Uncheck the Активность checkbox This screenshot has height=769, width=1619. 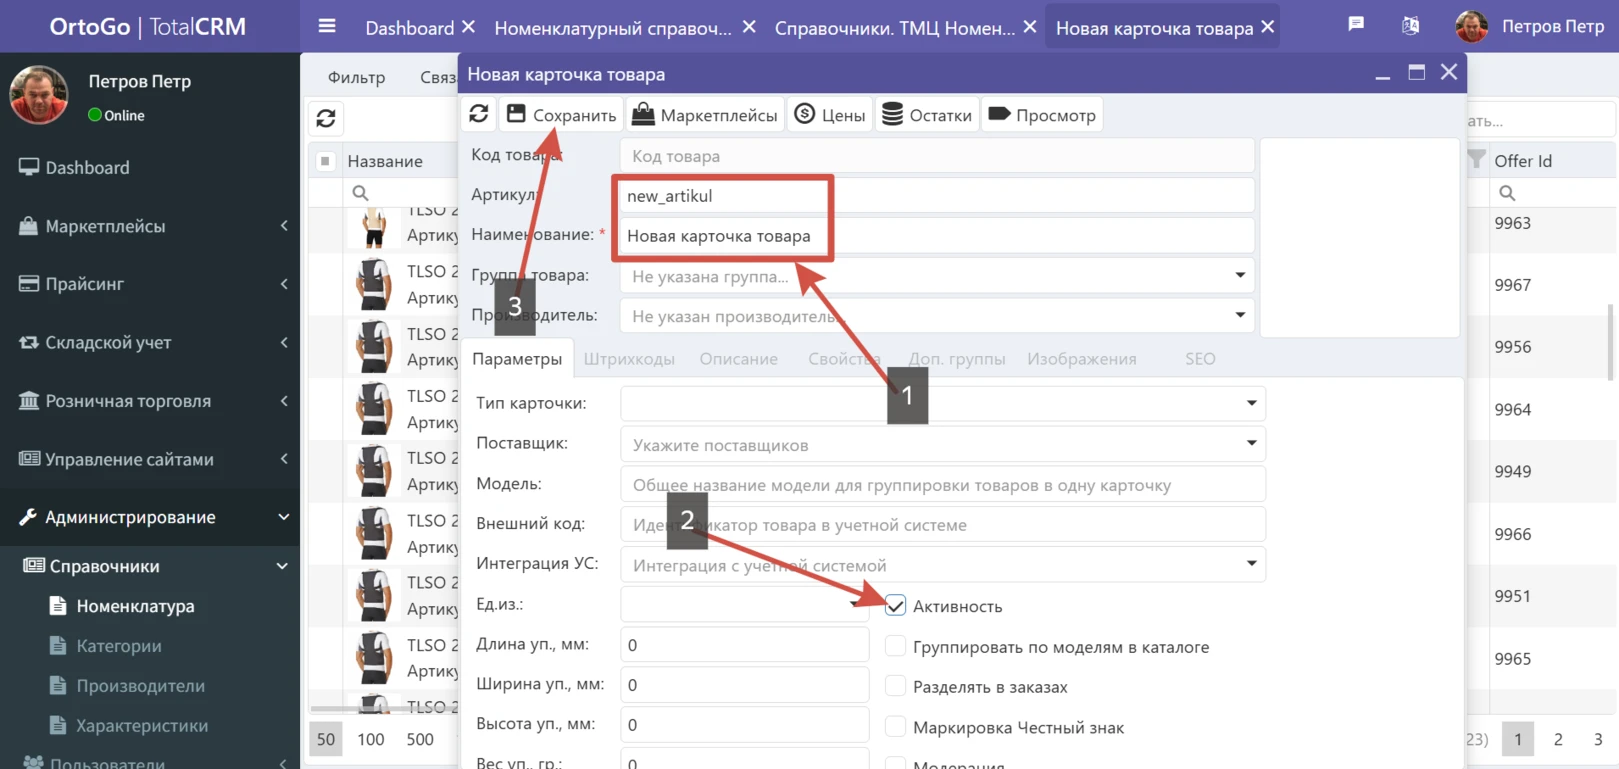[x=895, y=606]
